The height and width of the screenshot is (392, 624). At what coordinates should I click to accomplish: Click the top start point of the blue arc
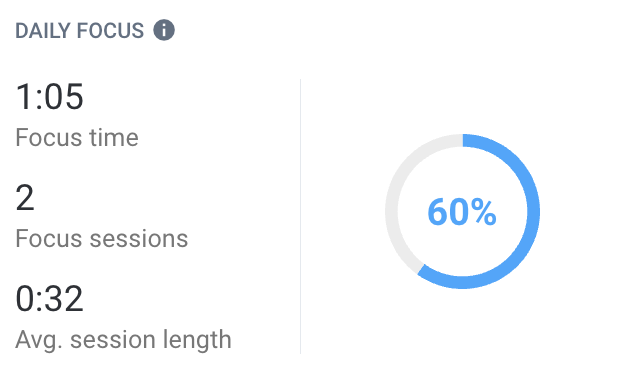pos(464,140)
